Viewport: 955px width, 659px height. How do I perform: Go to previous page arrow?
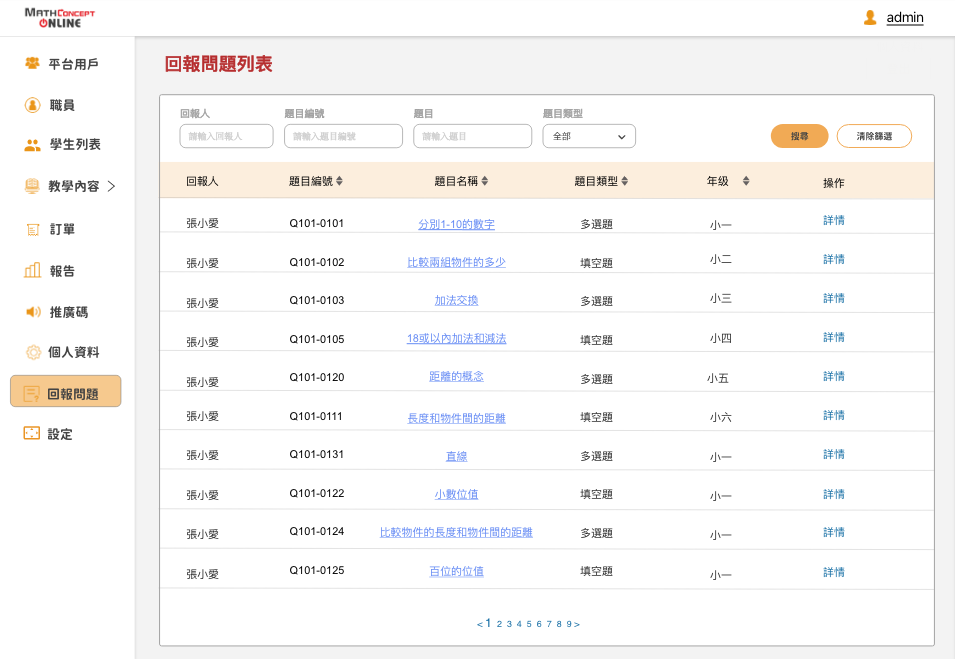(479, 624)
